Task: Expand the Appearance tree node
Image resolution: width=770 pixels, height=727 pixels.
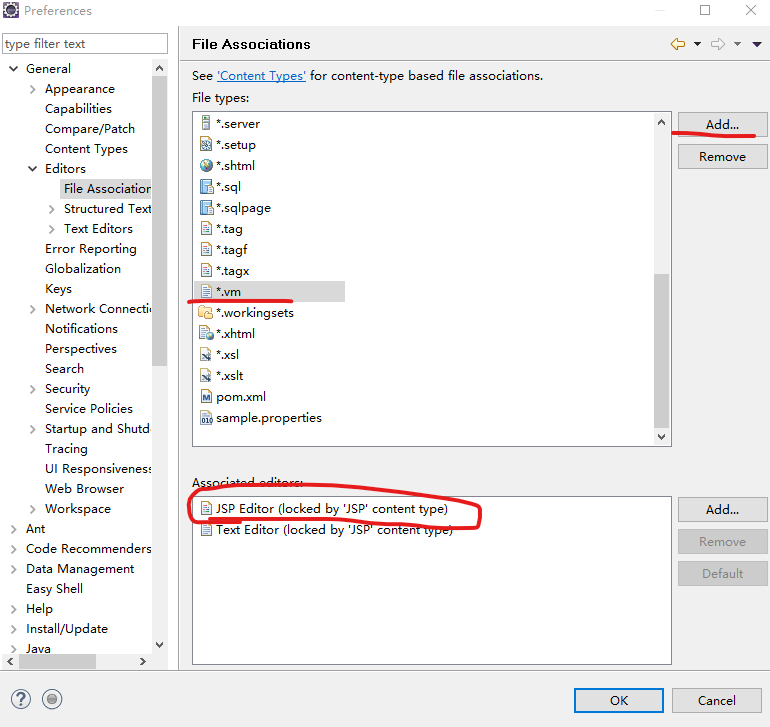Action: click(33, 89)
